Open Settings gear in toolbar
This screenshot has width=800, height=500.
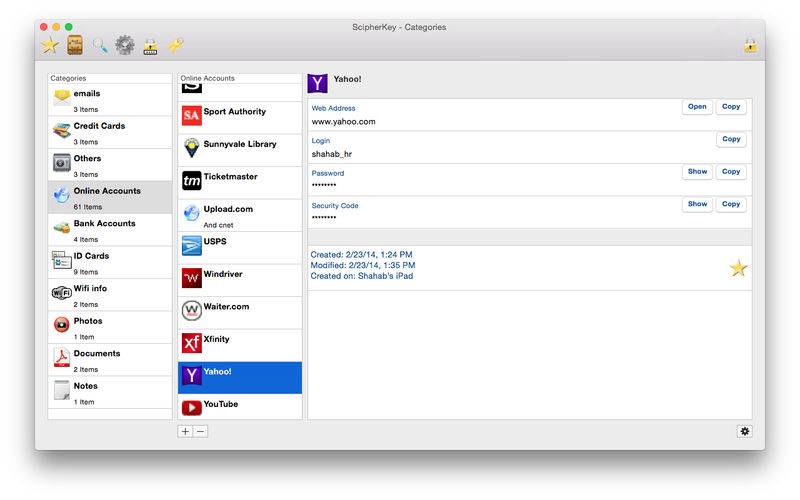coord(125,45)
